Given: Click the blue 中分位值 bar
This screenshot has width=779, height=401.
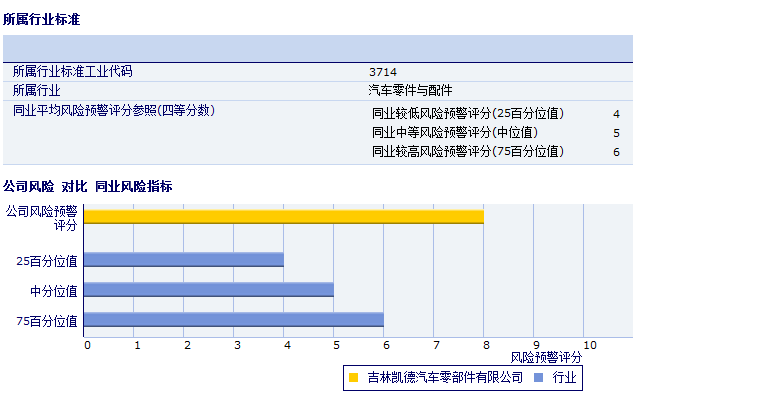Looking at the screenshot, I should coord(208,290).
